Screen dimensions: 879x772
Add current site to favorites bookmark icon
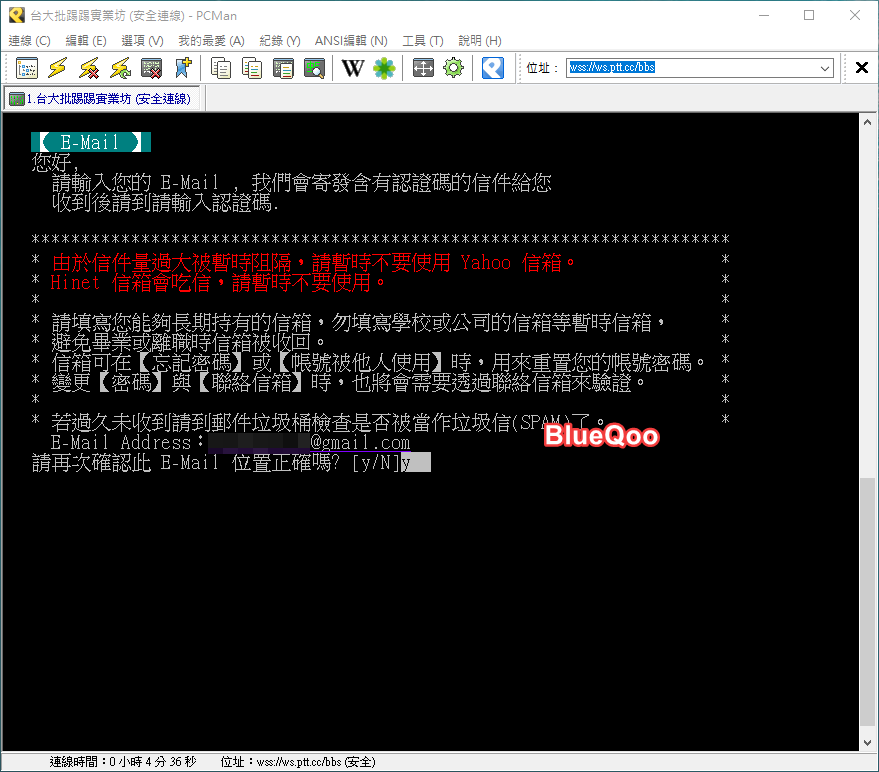(182, 68)
